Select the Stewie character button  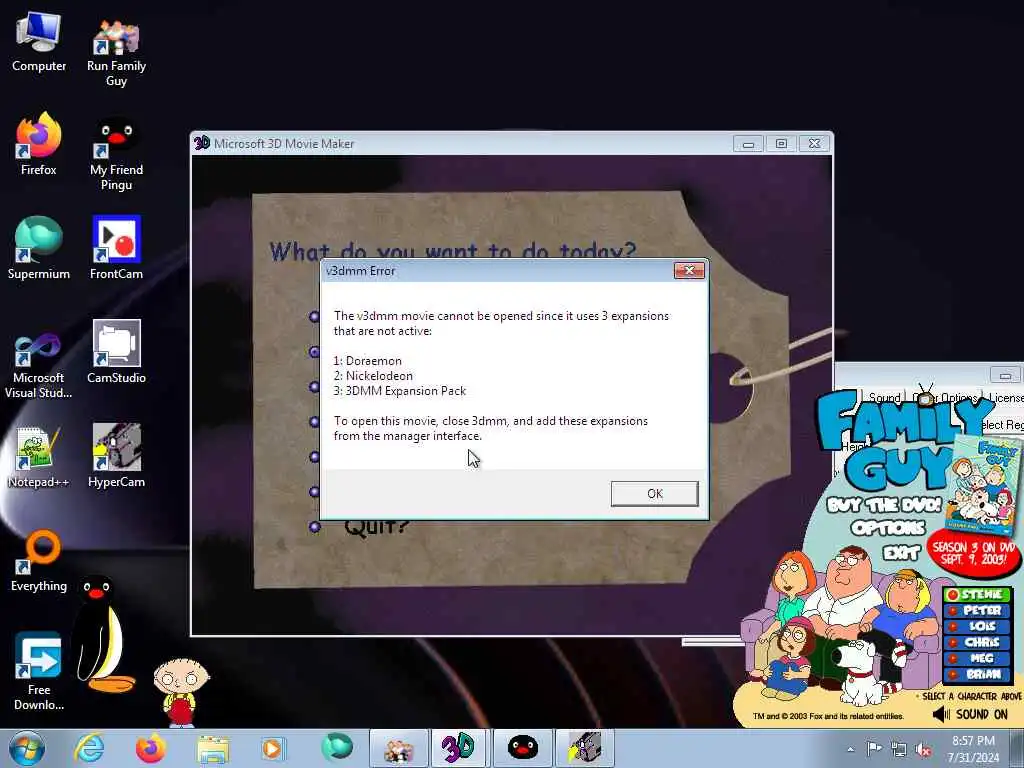tap(977, 594)
